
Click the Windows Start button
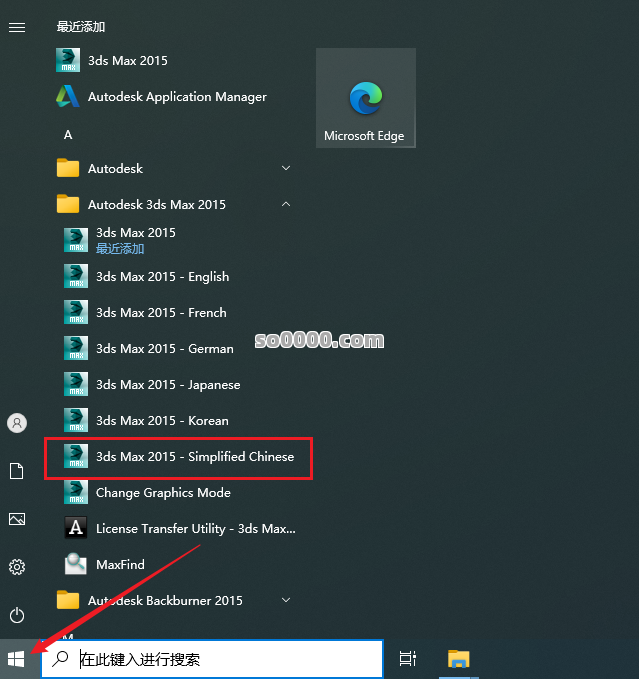[17, 659]
